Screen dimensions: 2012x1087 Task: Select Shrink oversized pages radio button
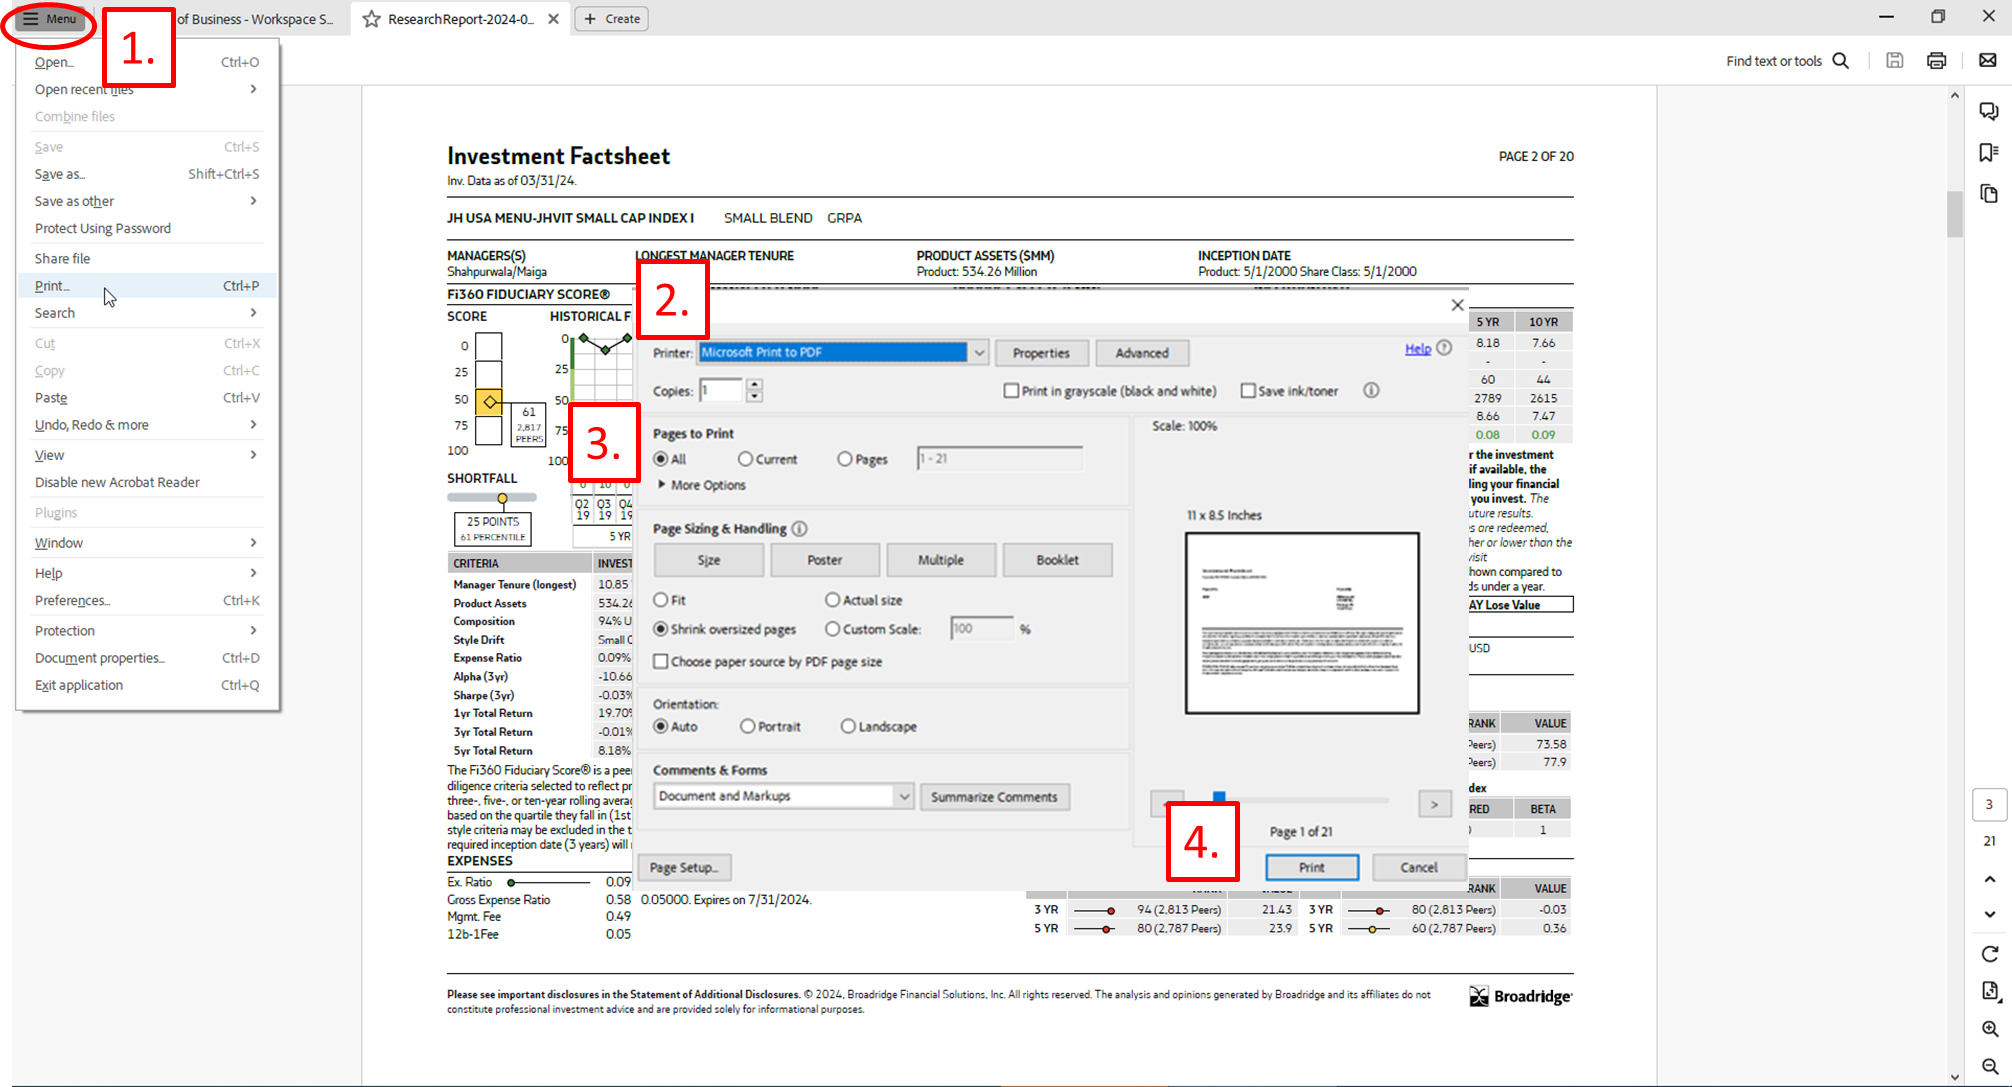(661, 629)
